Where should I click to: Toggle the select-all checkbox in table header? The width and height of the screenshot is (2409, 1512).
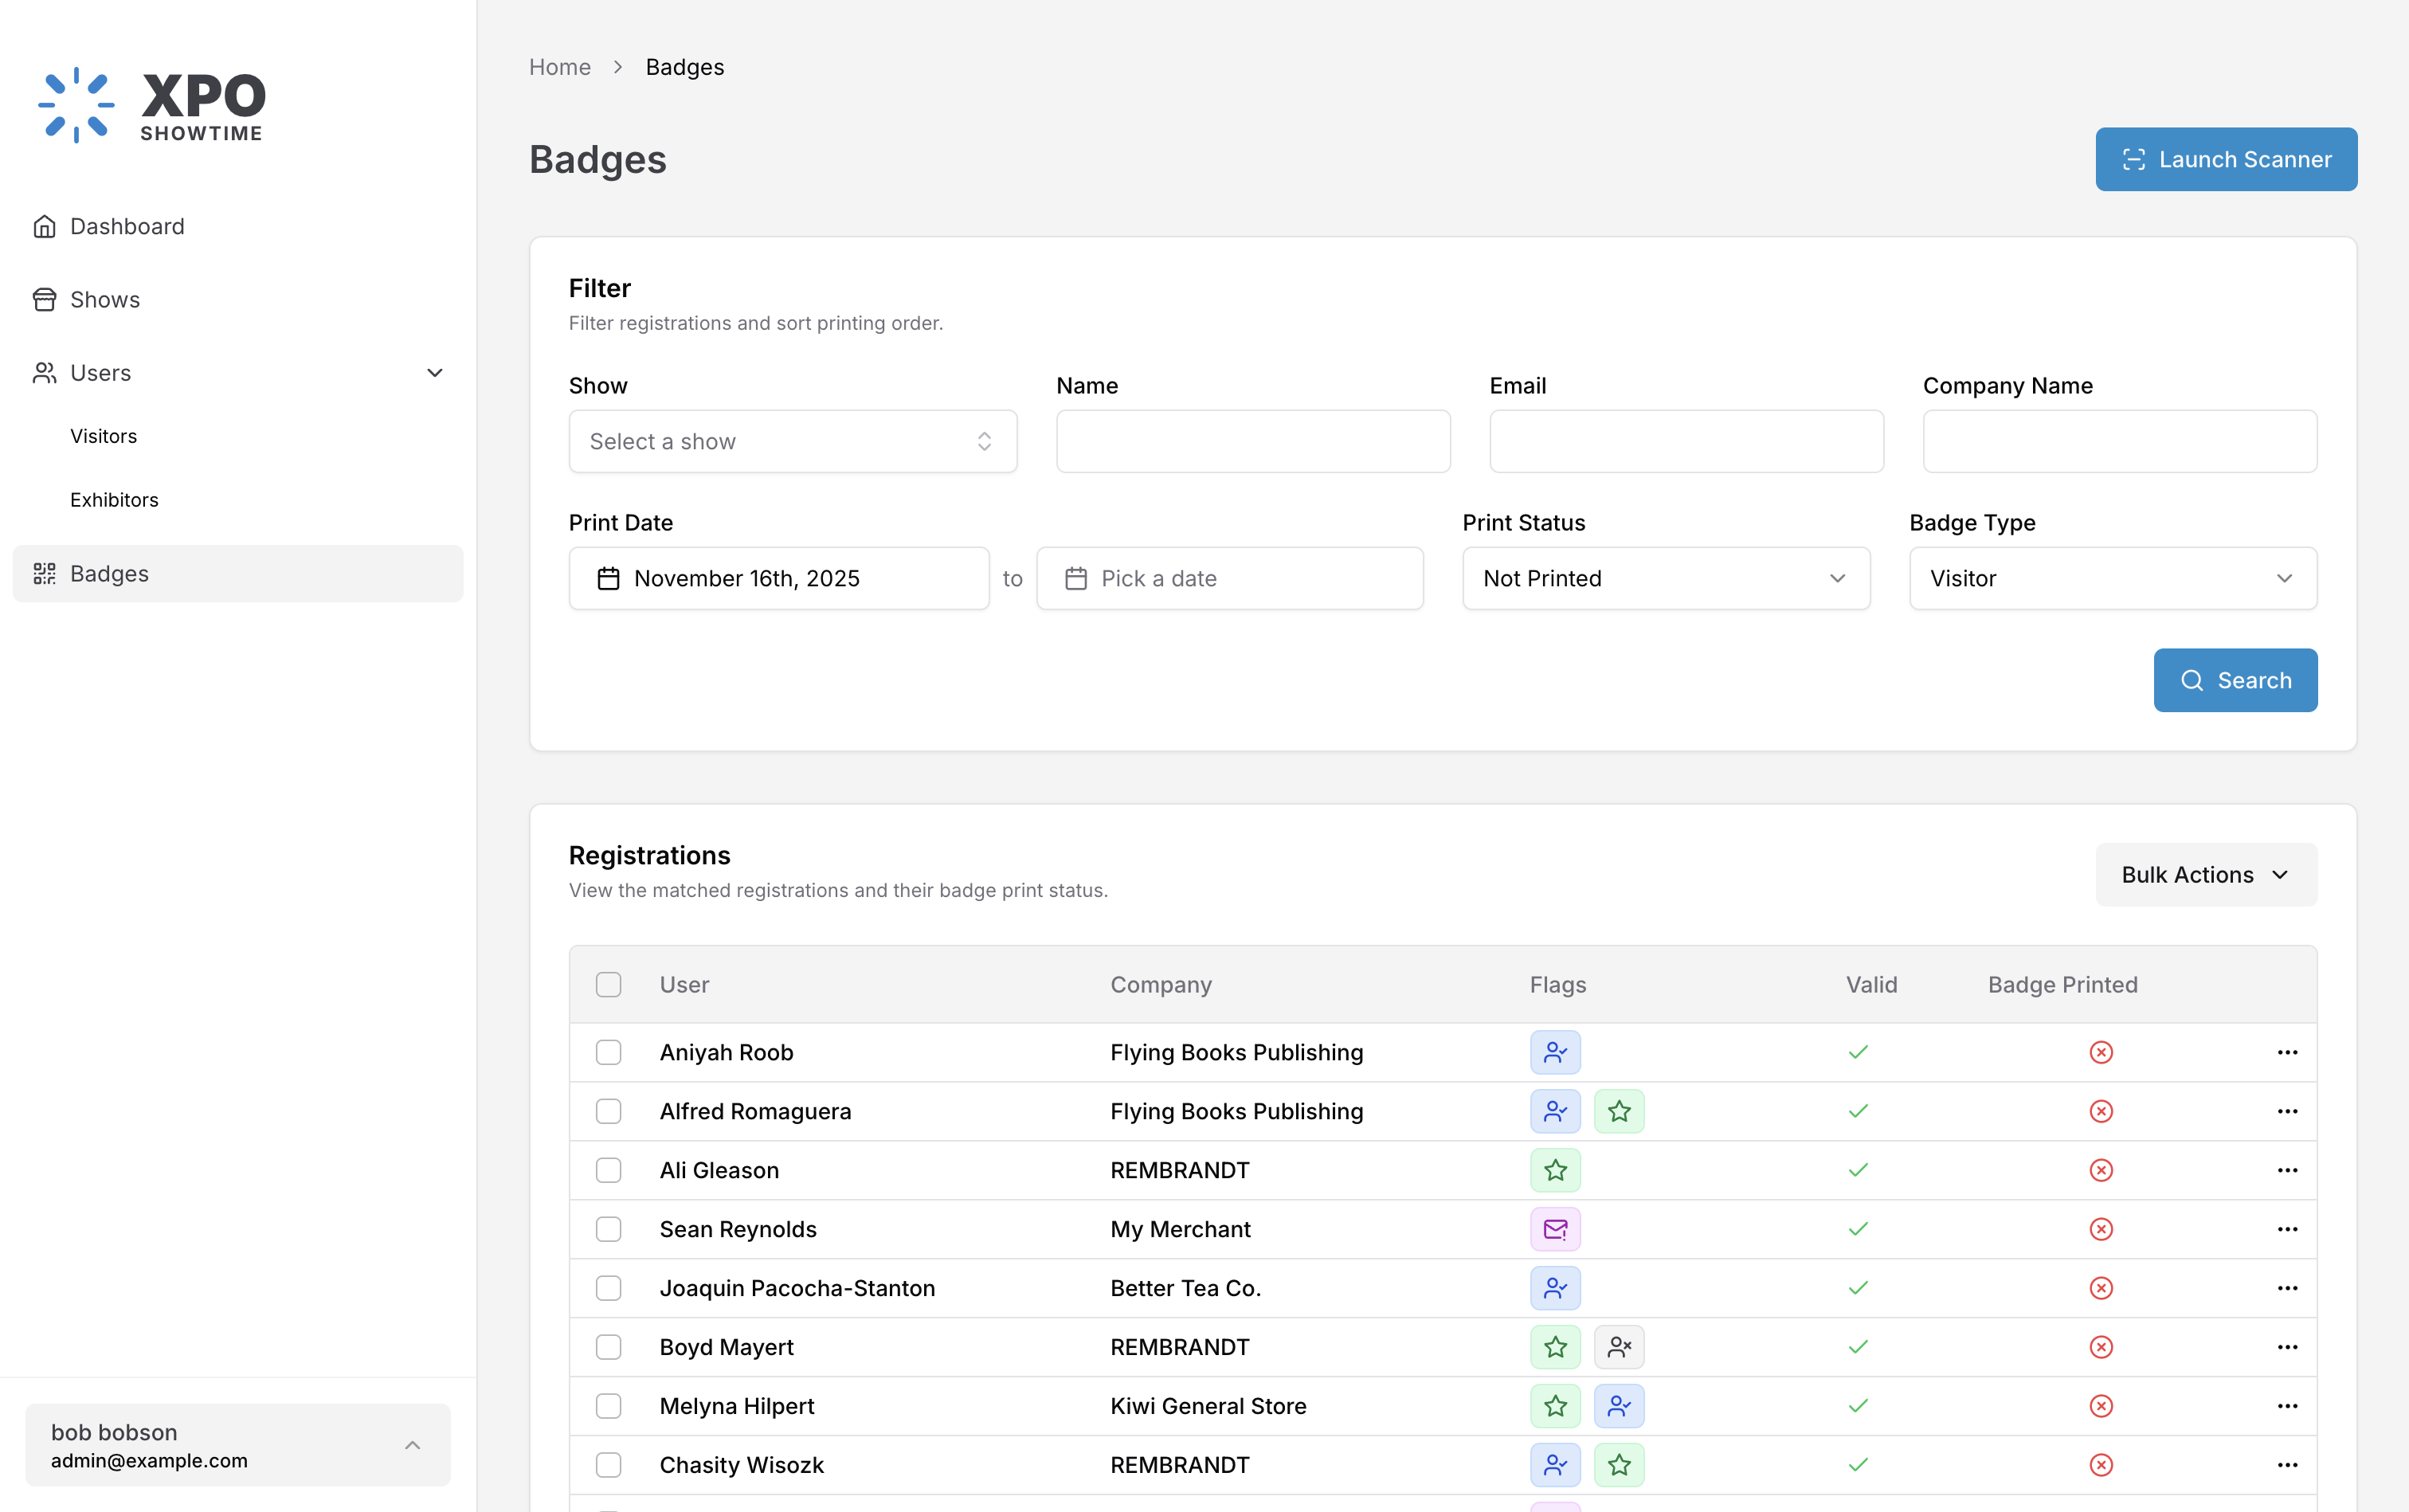[x=608, y=984]
